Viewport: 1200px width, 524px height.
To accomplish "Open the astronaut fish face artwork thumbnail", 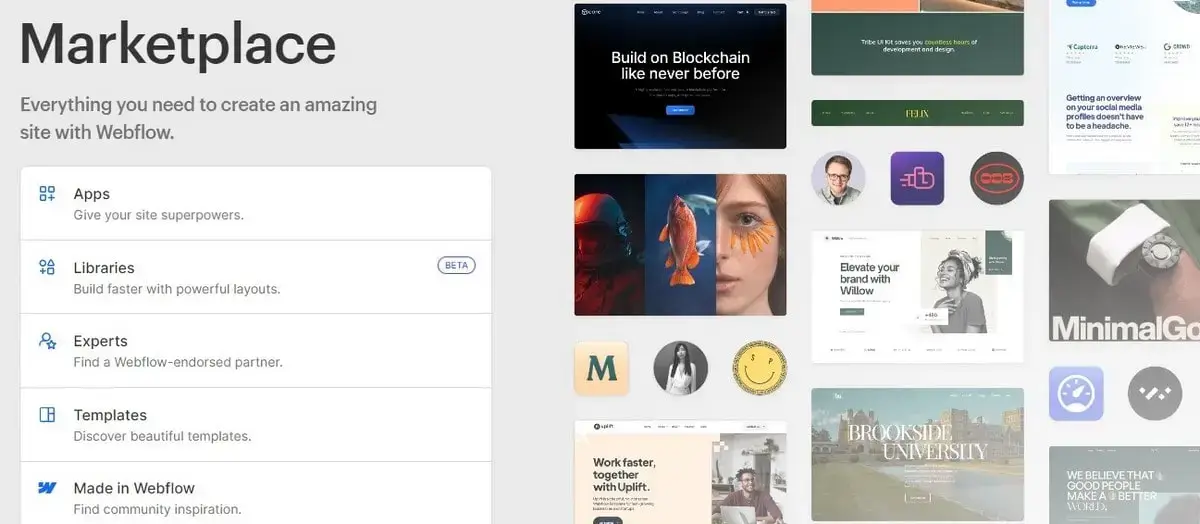I will [680, 245].
